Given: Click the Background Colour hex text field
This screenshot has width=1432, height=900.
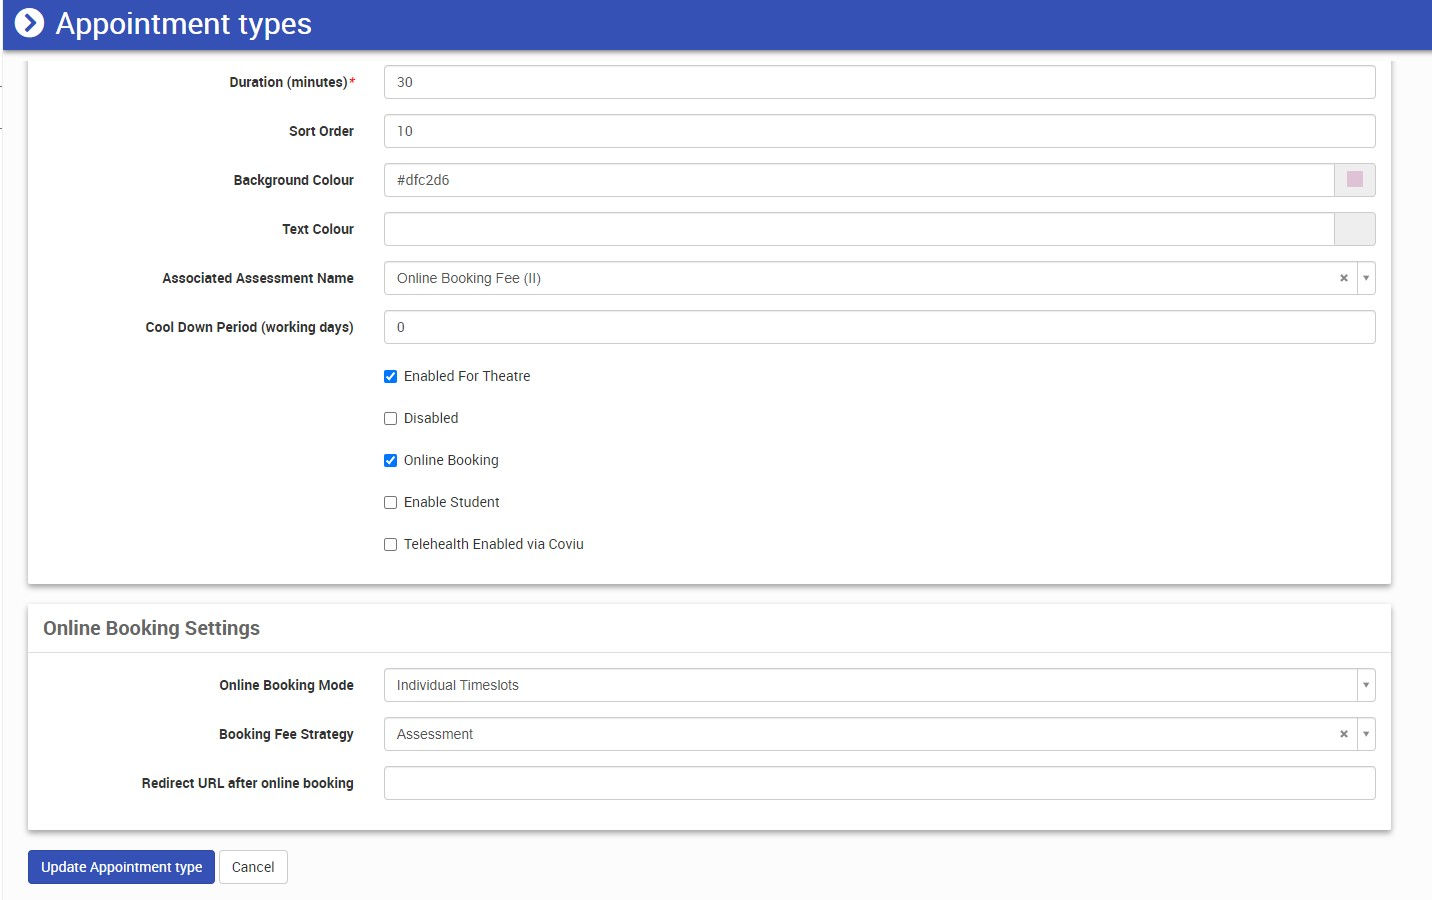Looking at the screenshot, I should [x=858, y=180].
